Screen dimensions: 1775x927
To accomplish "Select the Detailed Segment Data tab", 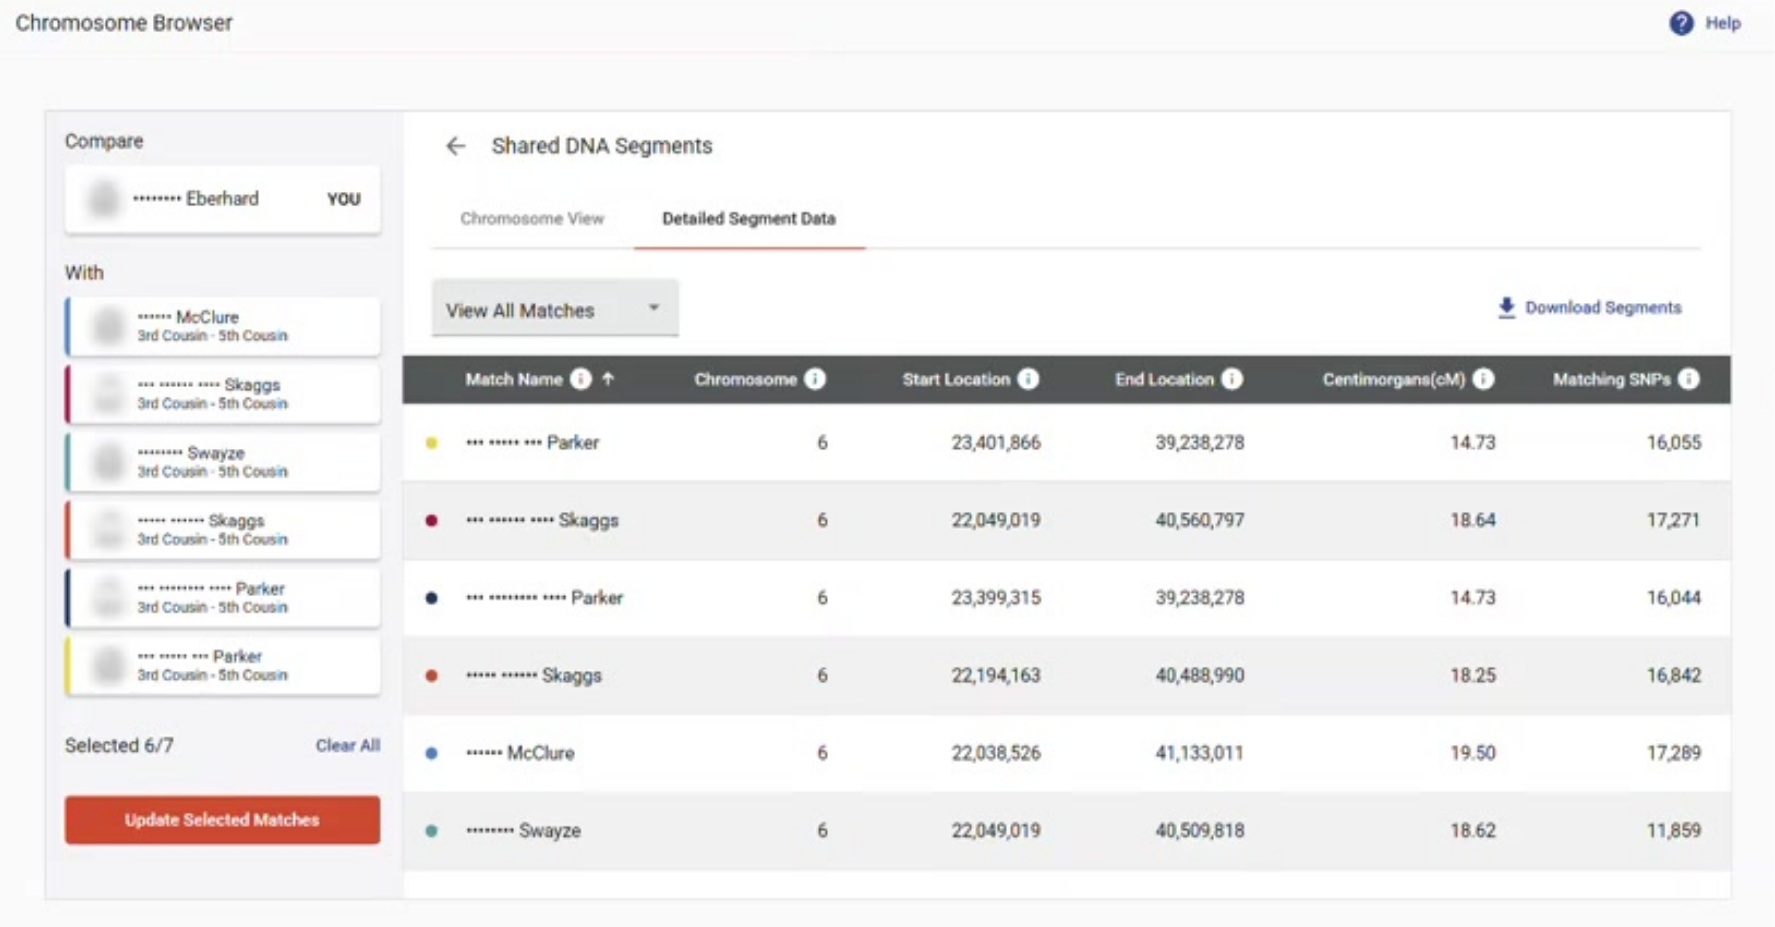I will (748, 219).
